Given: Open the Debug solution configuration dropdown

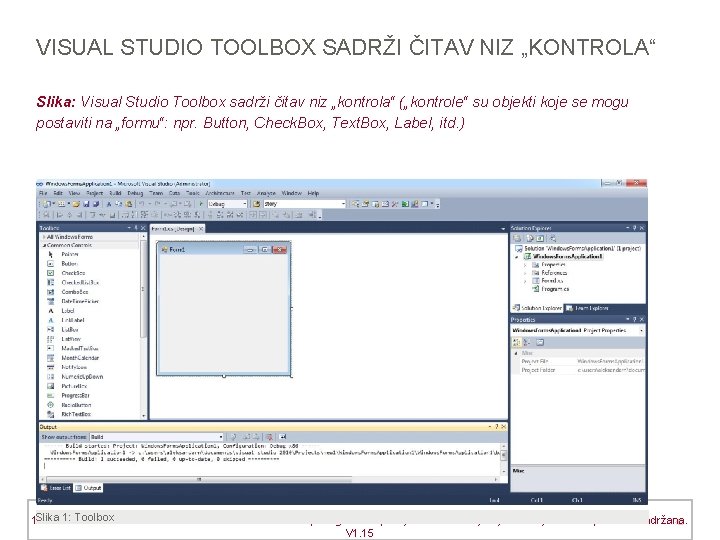Looking at the screenshot, I should pos(227,204).
